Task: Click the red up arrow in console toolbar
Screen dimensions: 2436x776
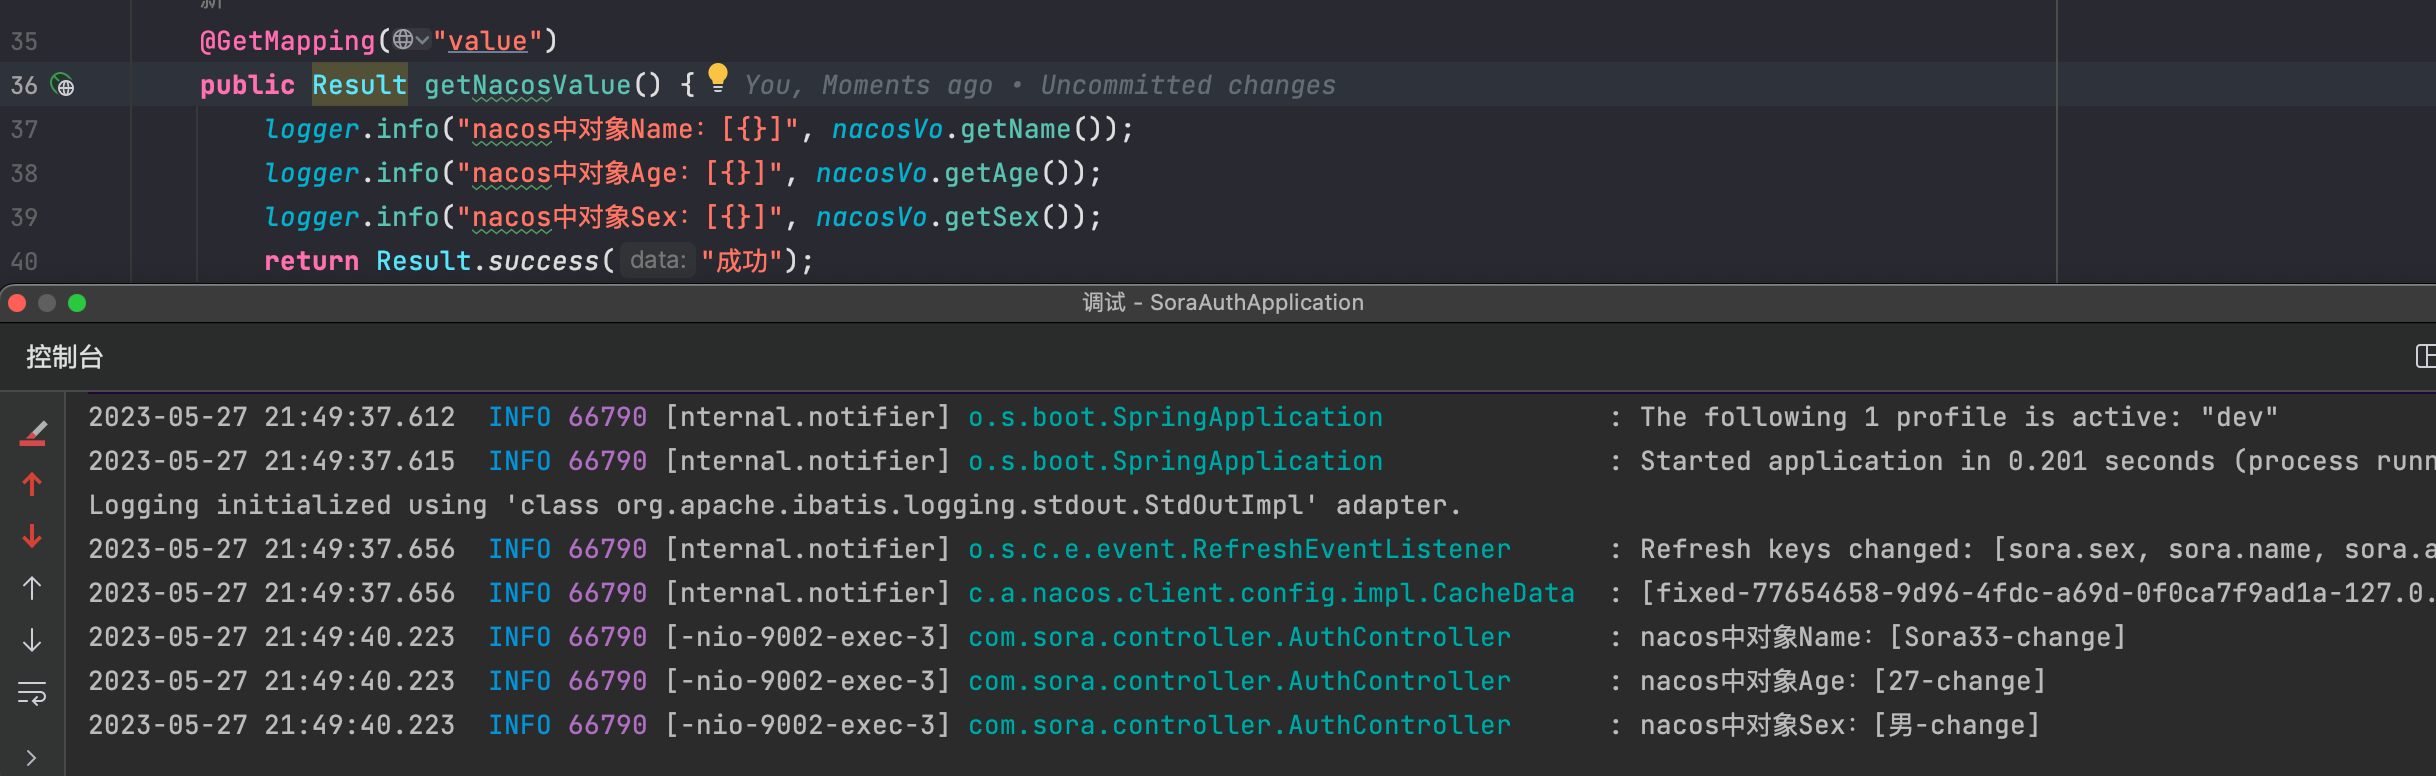Action: coord(32,485)
